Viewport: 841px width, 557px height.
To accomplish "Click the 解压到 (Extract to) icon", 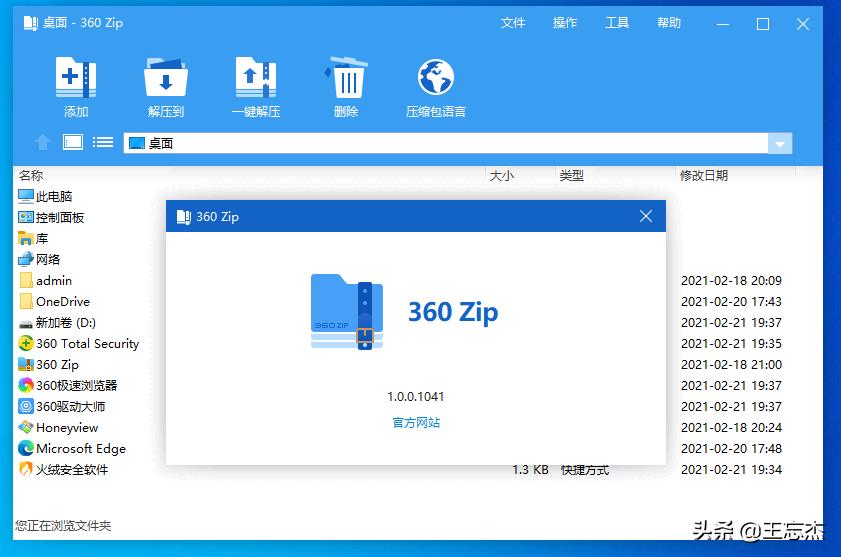I will point(166,77).
